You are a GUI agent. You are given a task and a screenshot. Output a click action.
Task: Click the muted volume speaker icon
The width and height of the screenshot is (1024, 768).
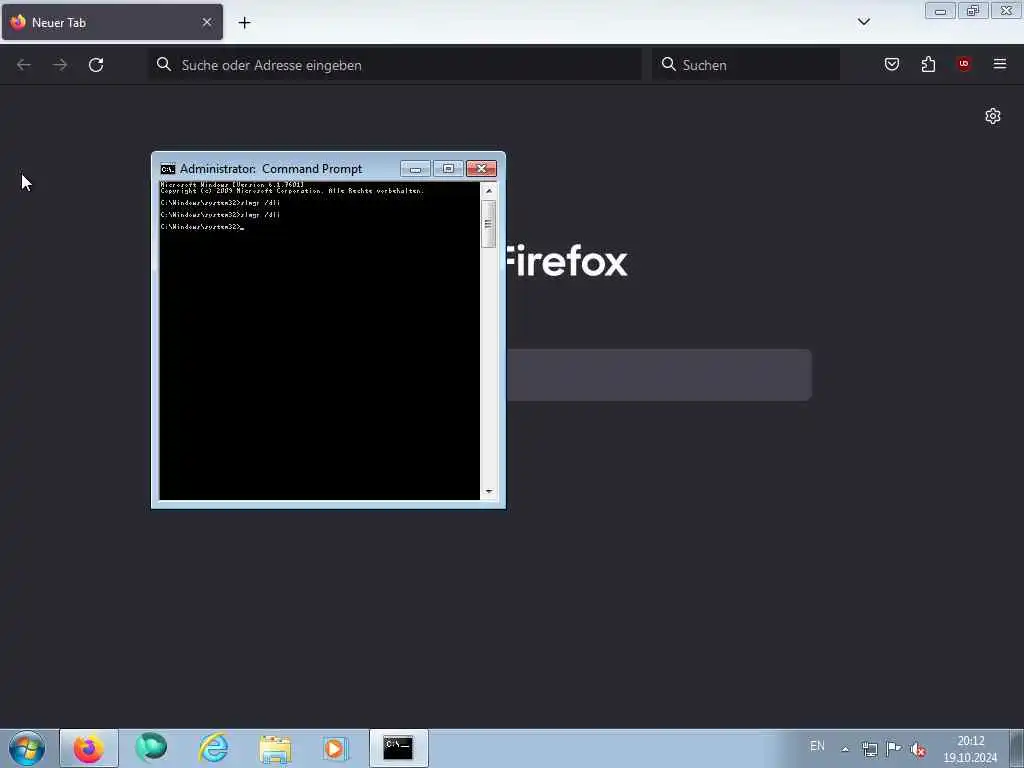(918, 750)
